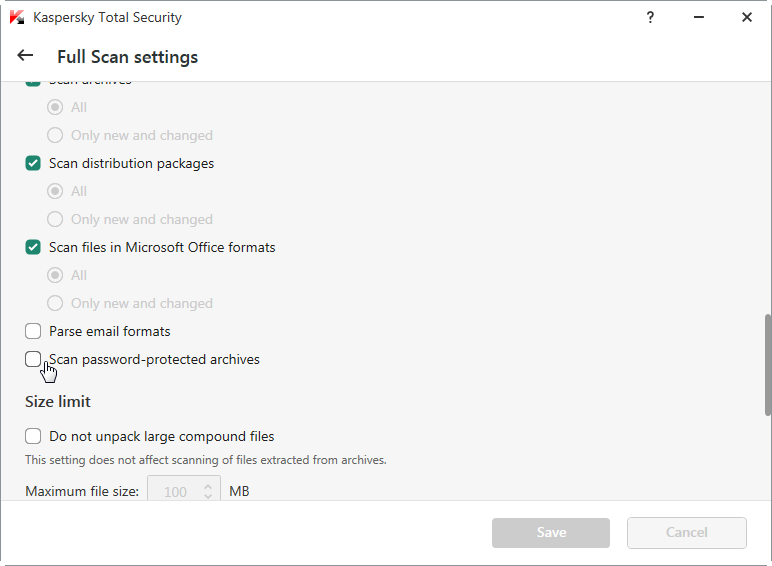Check Do not unpack large compound files
Screen dimensions: 772x566
pos(33,436)
